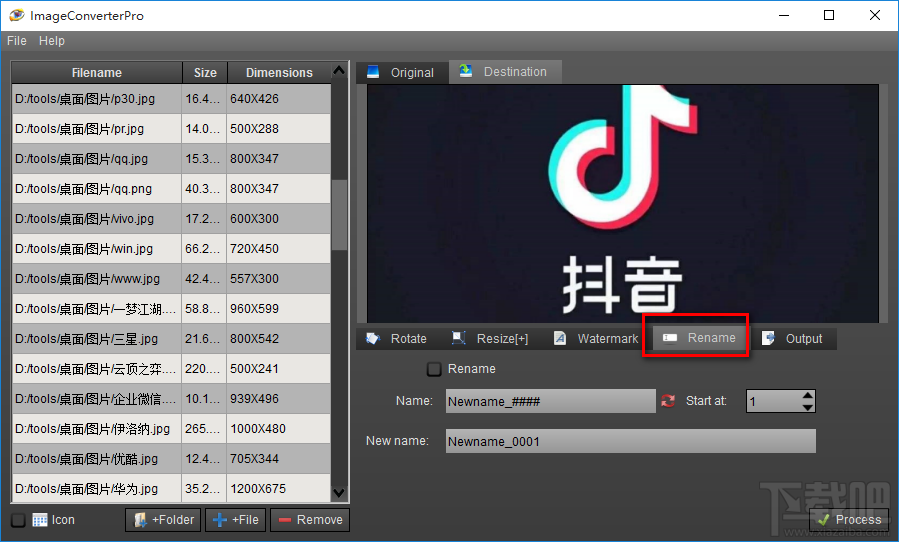
Task: Click the 500X241 dimensions cell
Action: 279,369
